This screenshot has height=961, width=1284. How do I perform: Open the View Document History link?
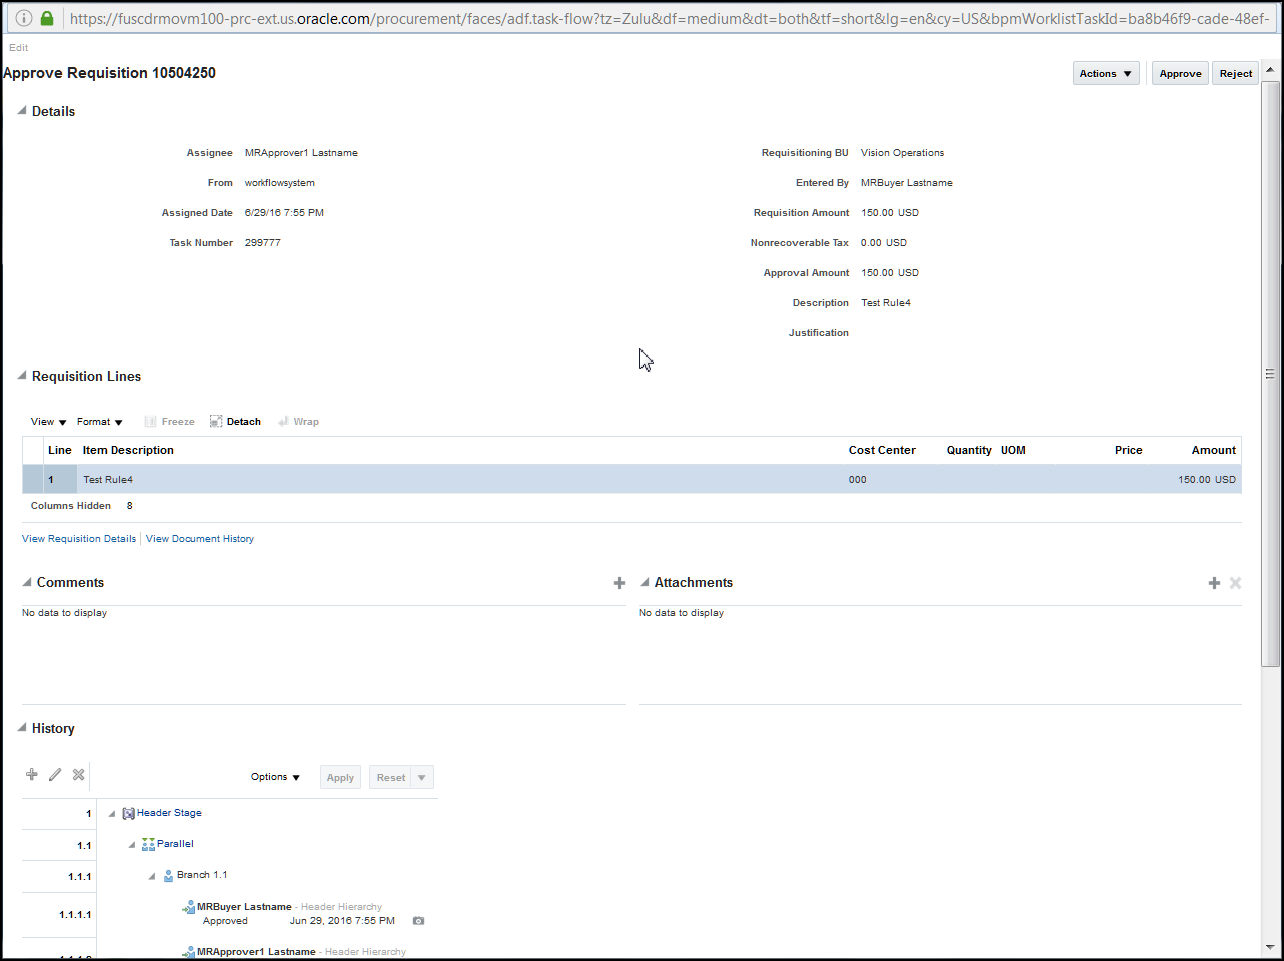point(199,538)
